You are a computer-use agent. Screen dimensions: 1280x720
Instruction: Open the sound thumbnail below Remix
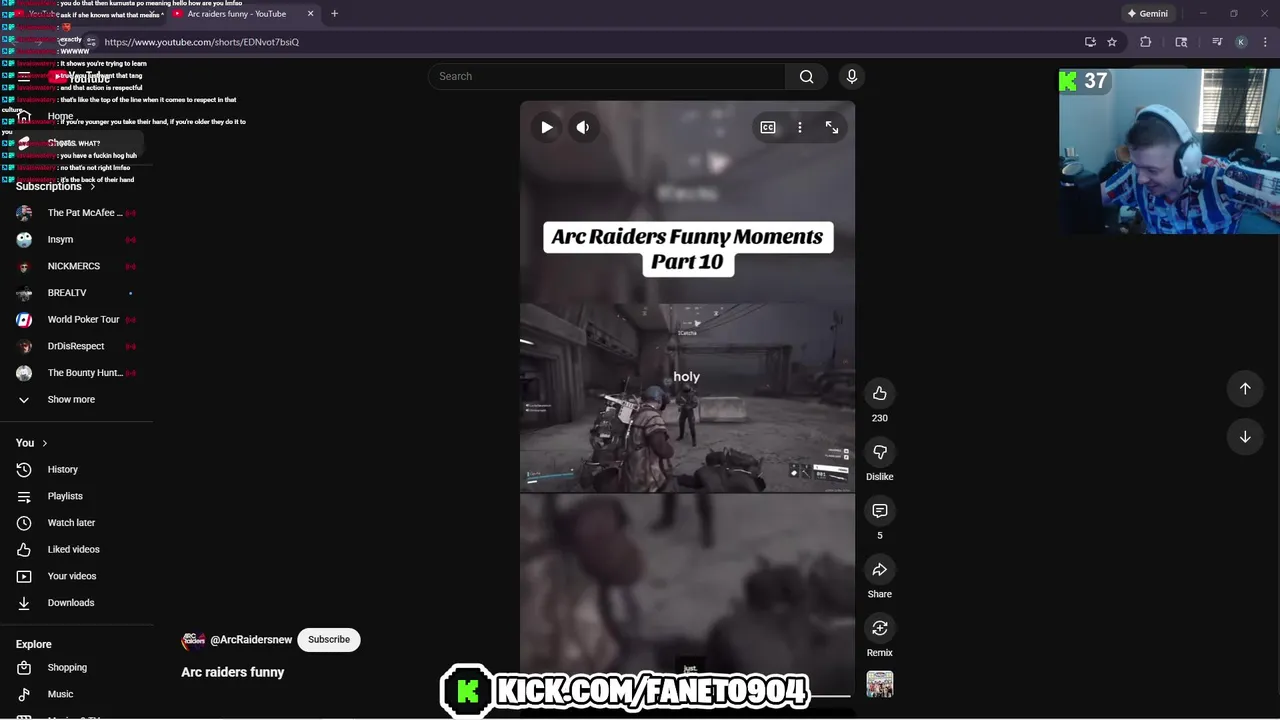pyautogui.click(x=880, y=685)
